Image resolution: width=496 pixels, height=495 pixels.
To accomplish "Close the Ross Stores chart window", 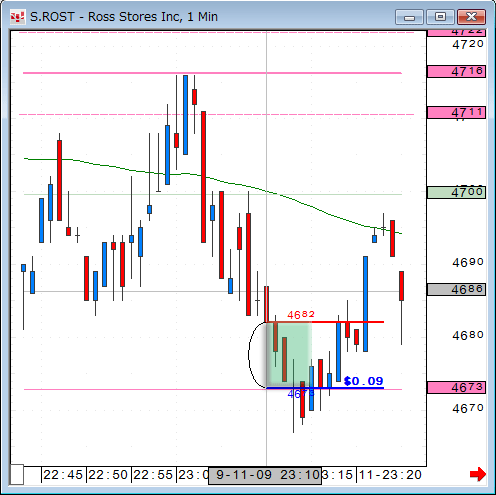I will coord(471,17).
